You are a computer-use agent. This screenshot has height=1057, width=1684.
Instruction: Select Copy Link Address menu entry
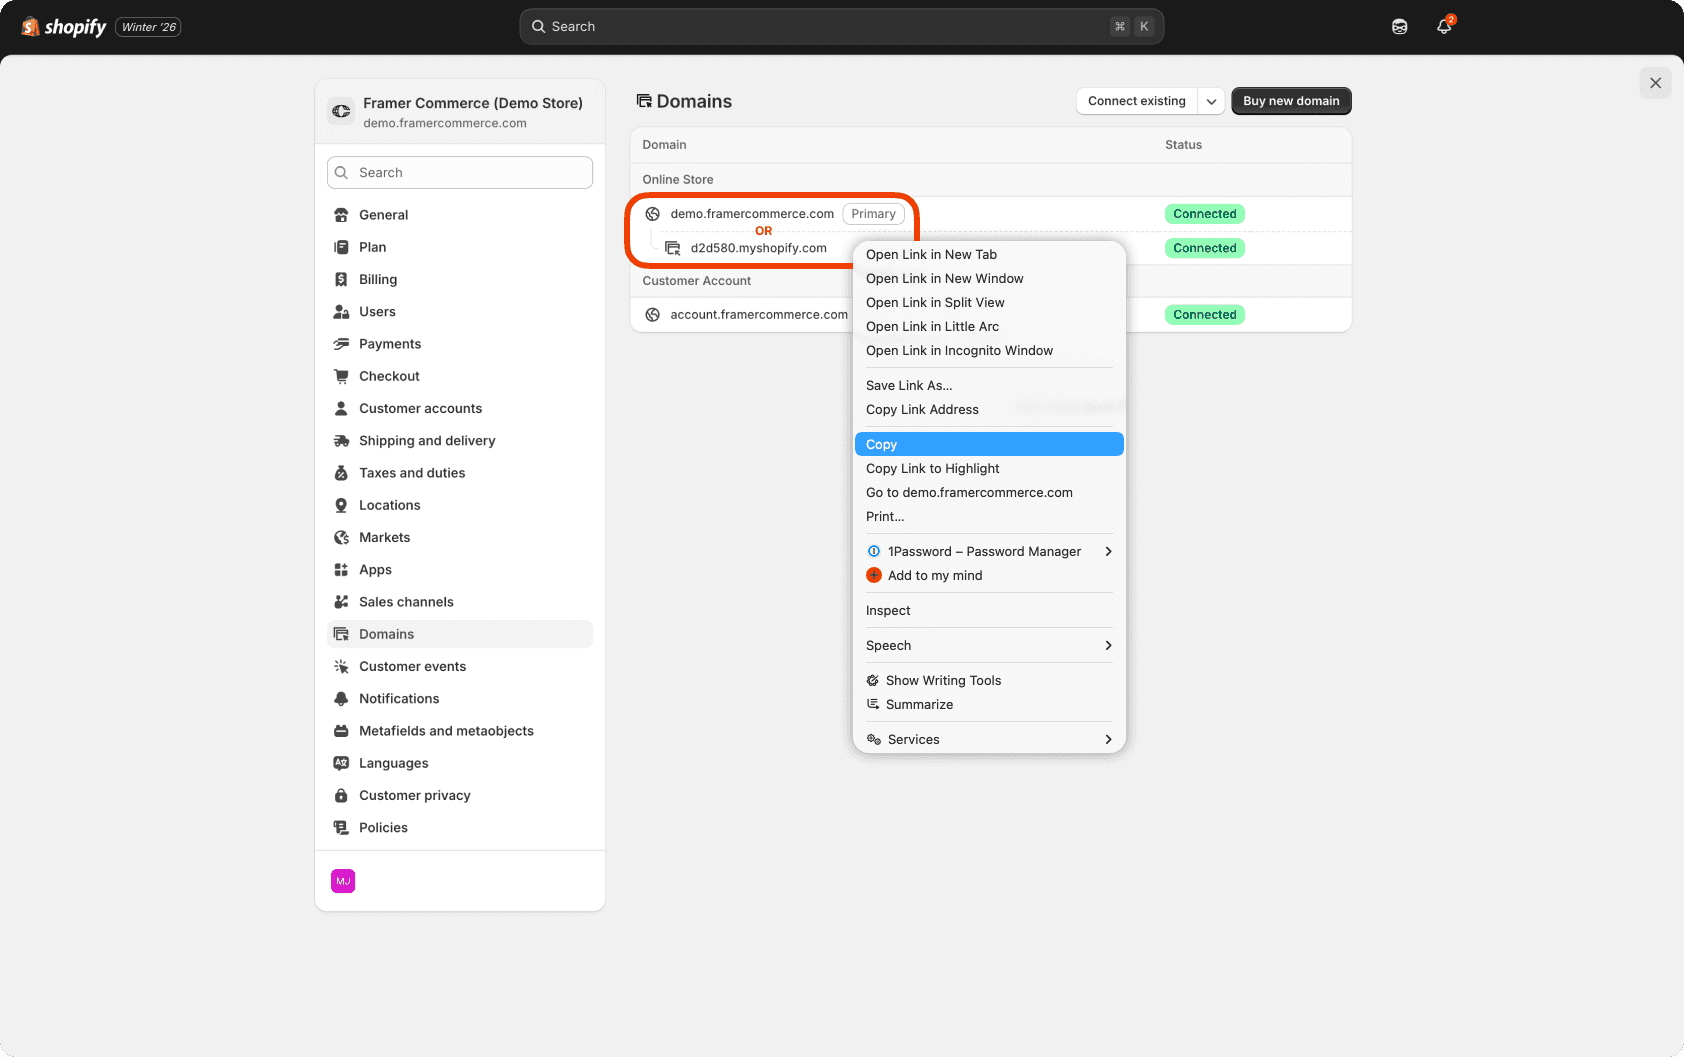pyautogui.click(x=989, y=410)
